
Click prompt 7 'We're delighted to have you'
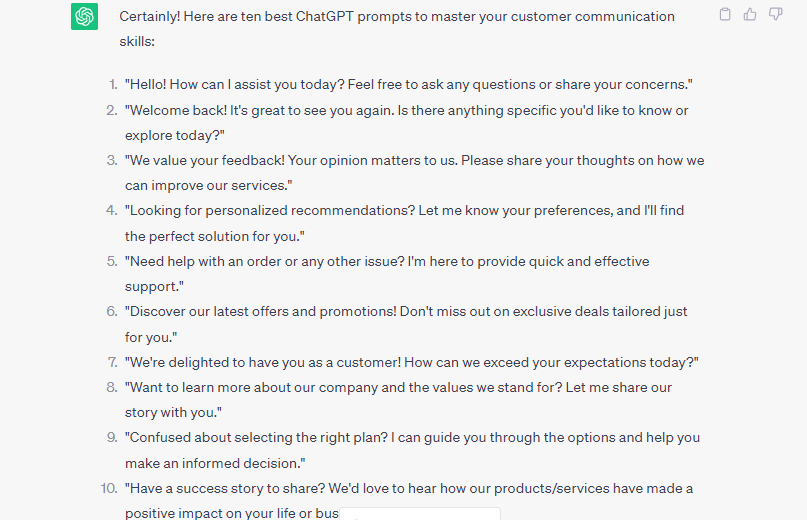412,362
